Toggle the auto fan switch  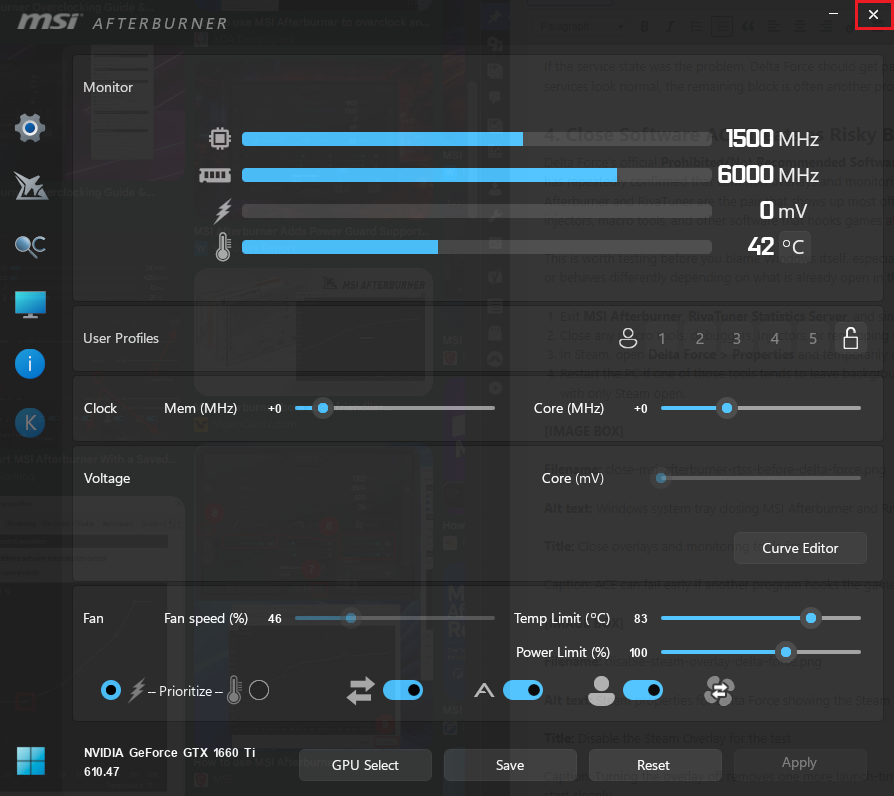coord(523,691)
